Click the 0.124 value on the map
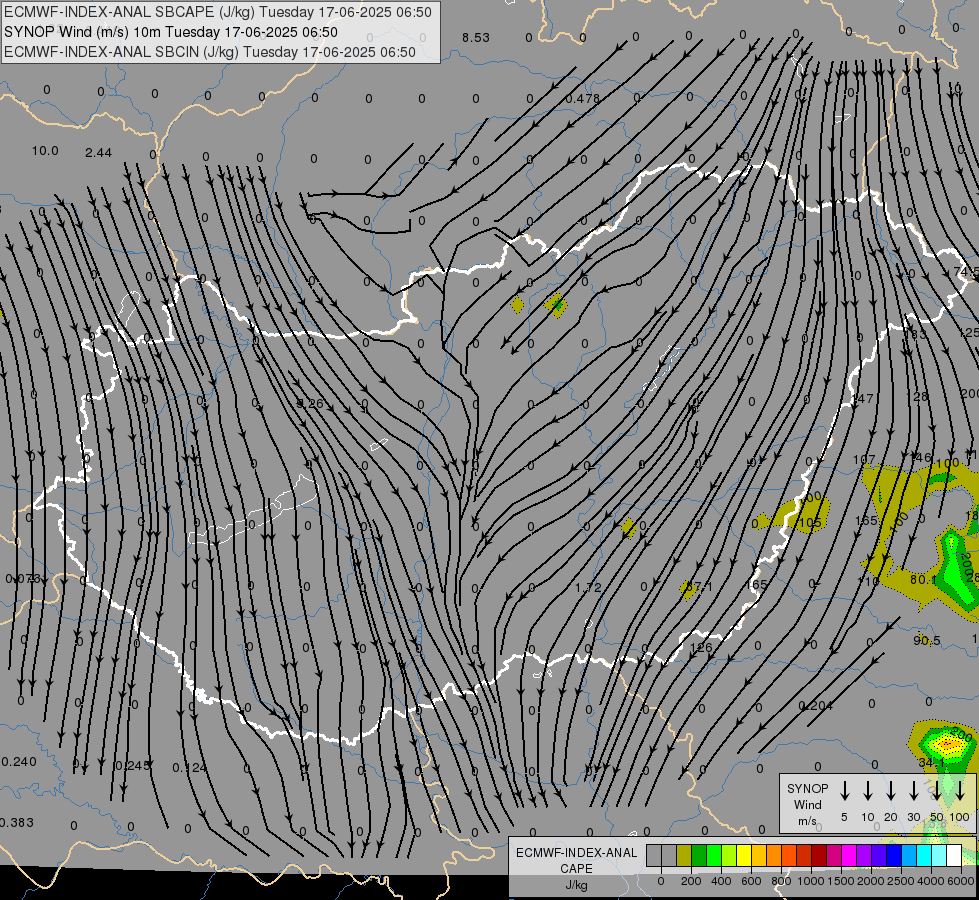The width and height of the screenshot is (979, 900). (189, 768)
